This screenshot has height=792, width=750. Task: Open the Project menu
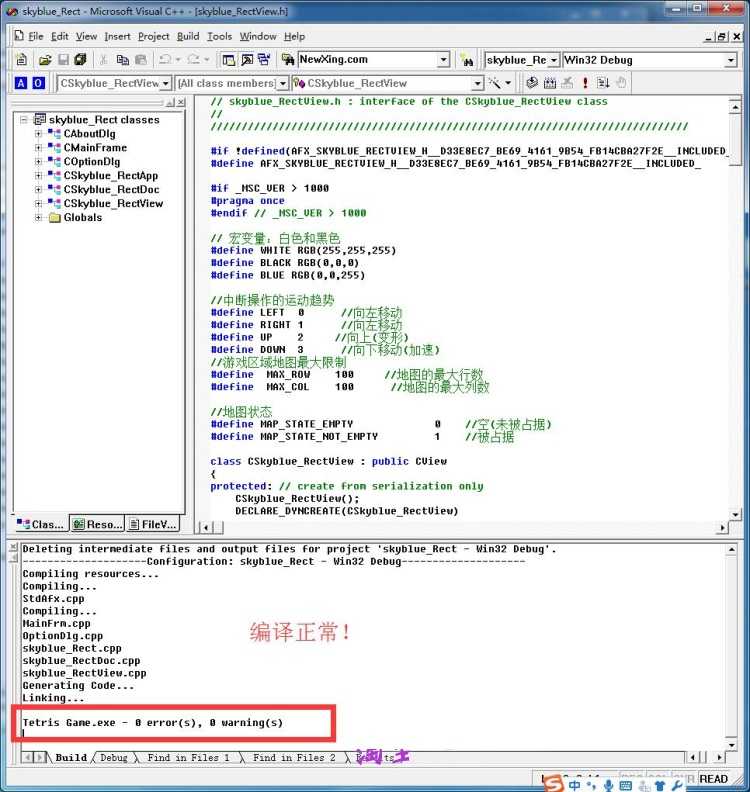[x=154, y=36]
